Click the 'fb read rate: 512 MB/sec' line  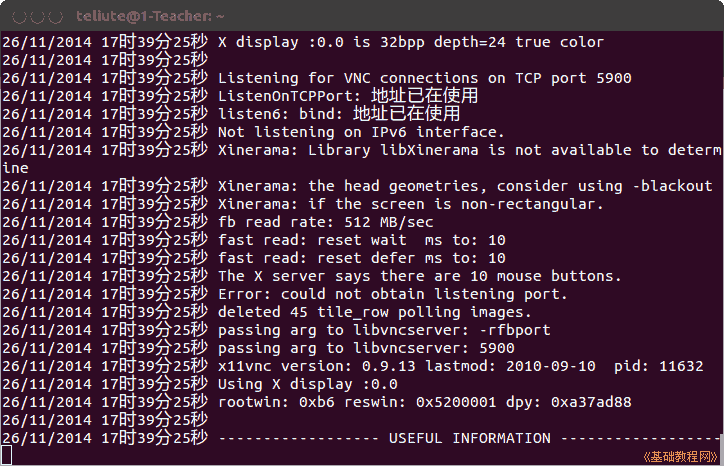click(x=218, y=222)
